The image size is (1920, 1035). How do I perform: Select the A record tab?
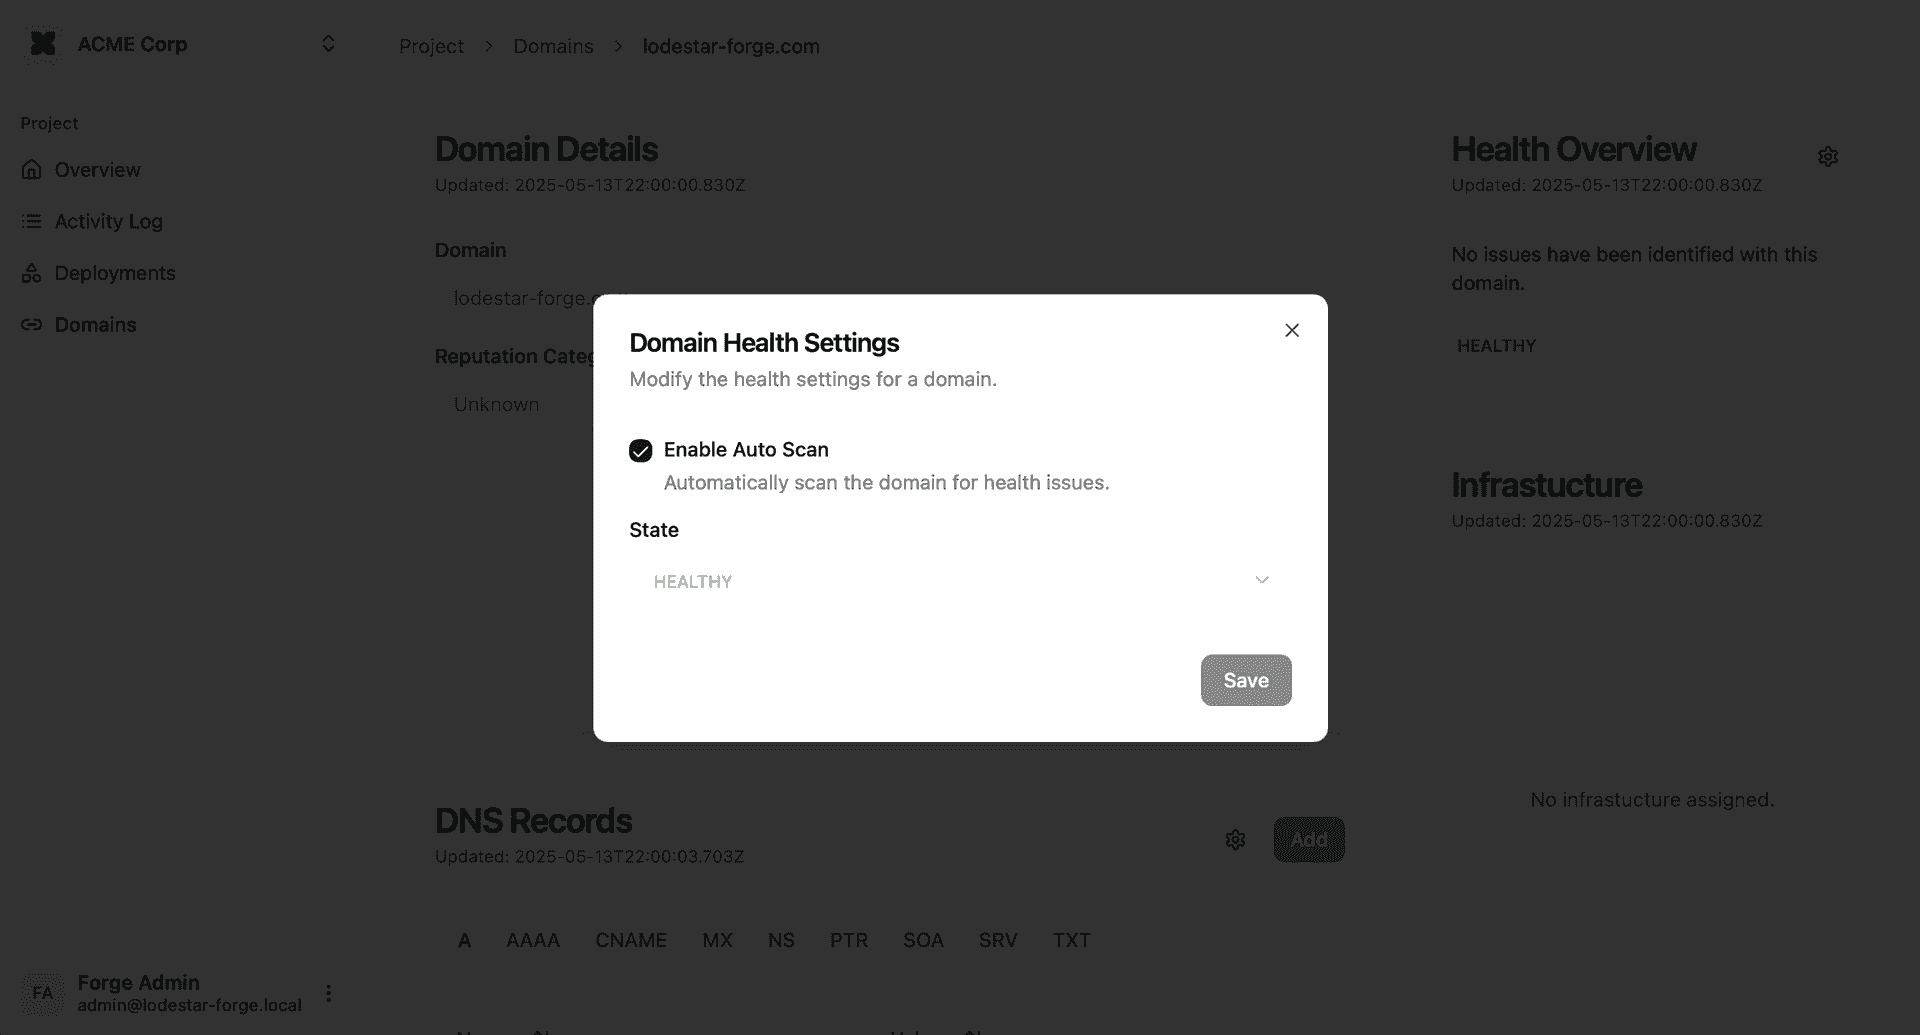point(464,940)
